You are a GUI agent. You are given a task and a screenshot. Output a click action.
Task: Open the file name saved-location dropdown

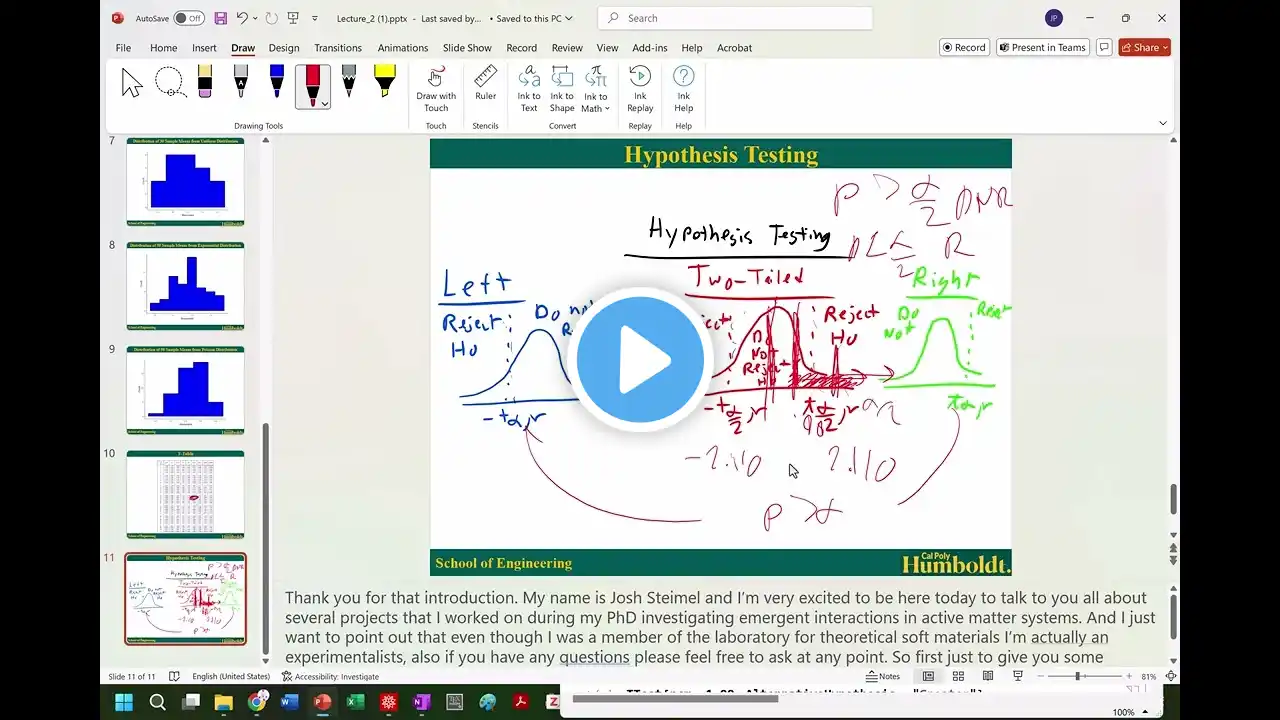click(x=569, y=18)
